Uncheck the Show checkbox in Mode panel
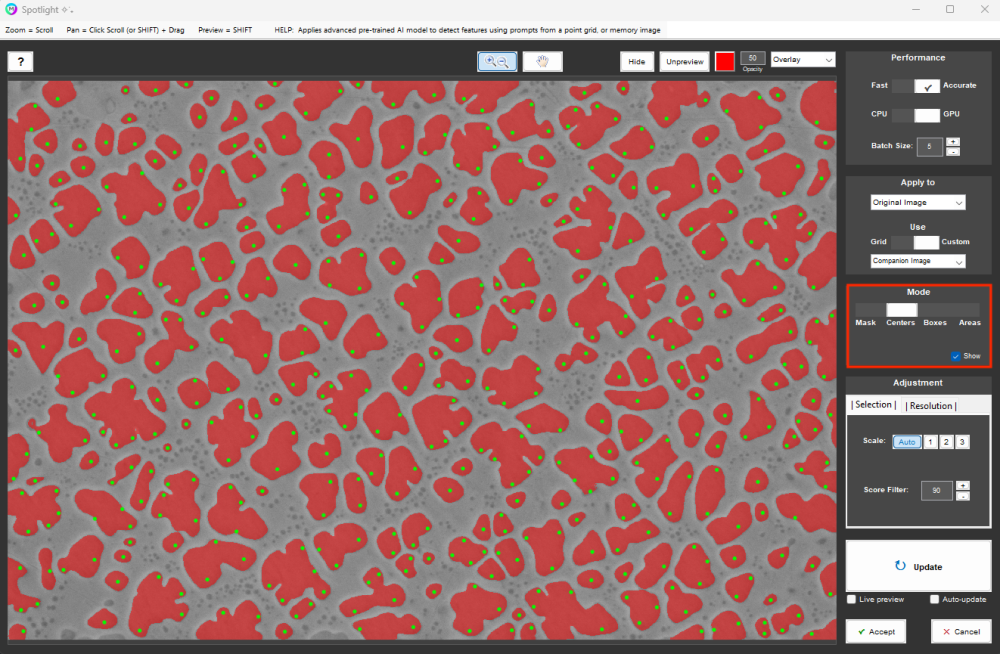Image resolution: width=1000 pixels, height=654 pixels. (x=955, y=356)
